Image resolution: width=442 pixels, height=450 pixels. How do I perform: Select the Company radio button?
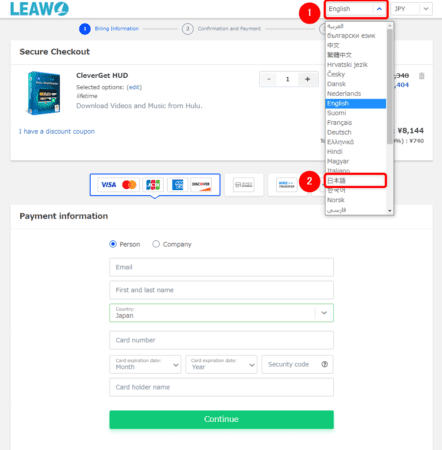[x=156, y=244]
